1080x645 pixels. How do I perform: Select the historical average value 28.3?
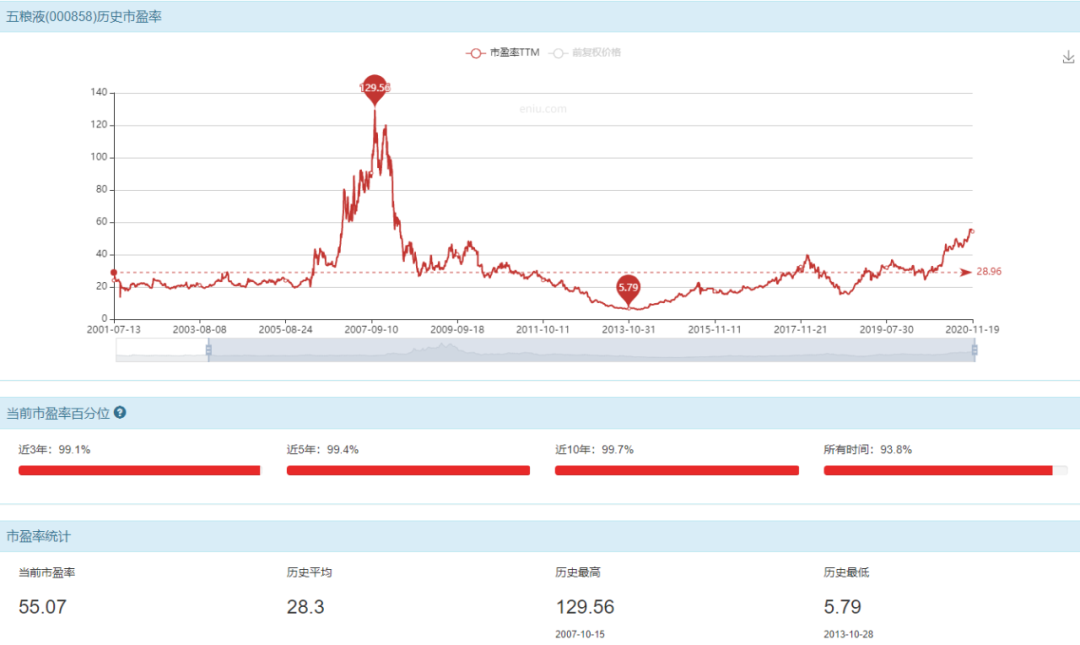(306, 607)
